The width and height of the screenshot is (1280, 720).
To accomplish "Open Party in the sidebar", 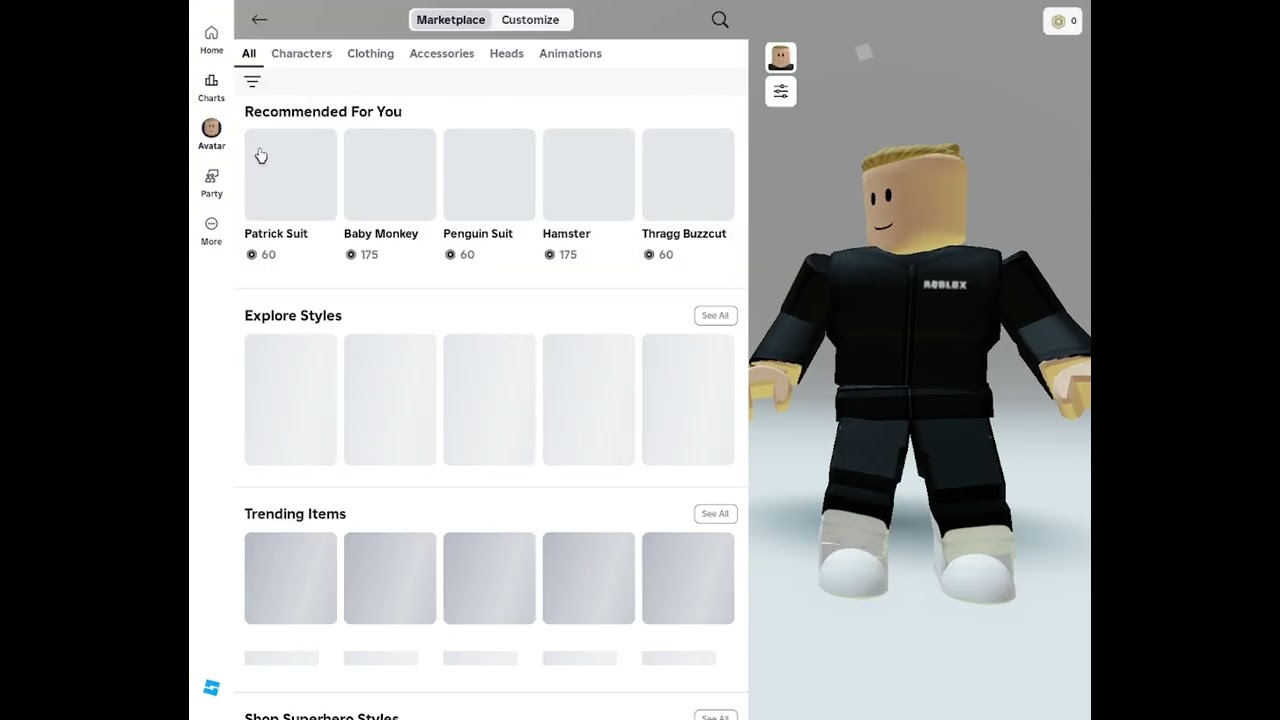I will coord(211,183).
